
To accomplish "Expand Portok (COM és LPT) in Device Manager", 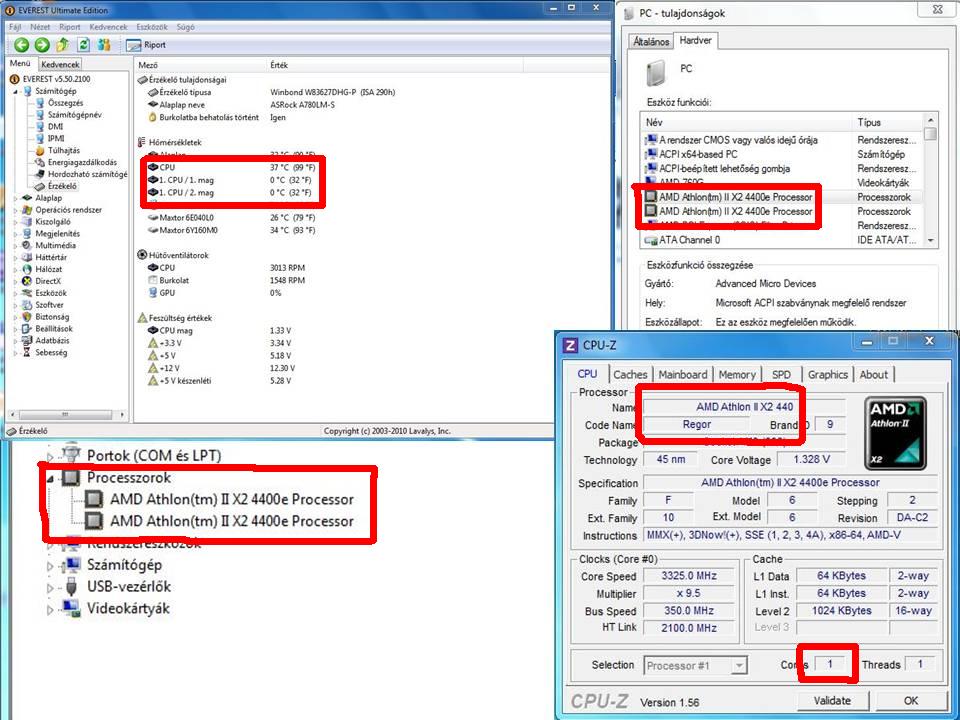I will (51, 457).
